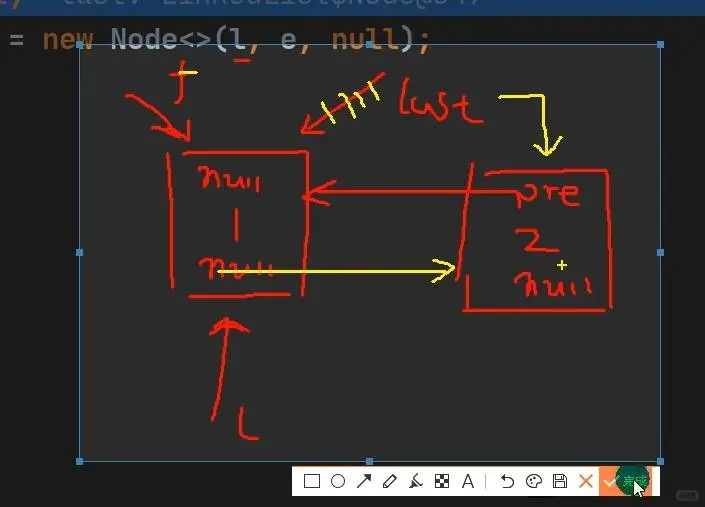The height and width of the screenshot is (507, 705).
Task: Select the pencil freehand tool
Action: point(389,481)
